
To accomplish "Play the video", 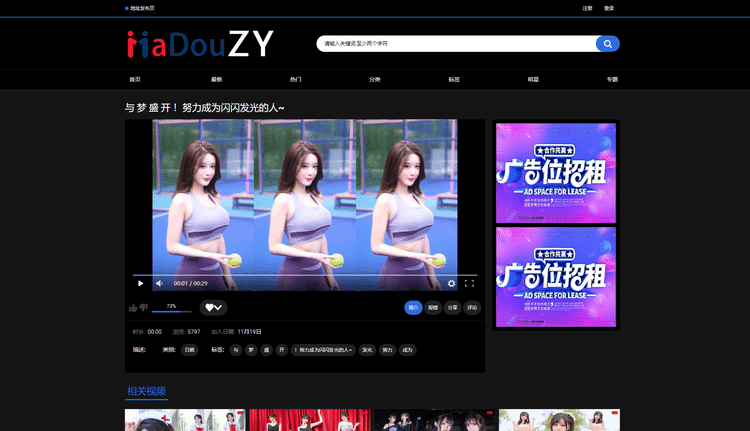I will click(x=141, y=283).
